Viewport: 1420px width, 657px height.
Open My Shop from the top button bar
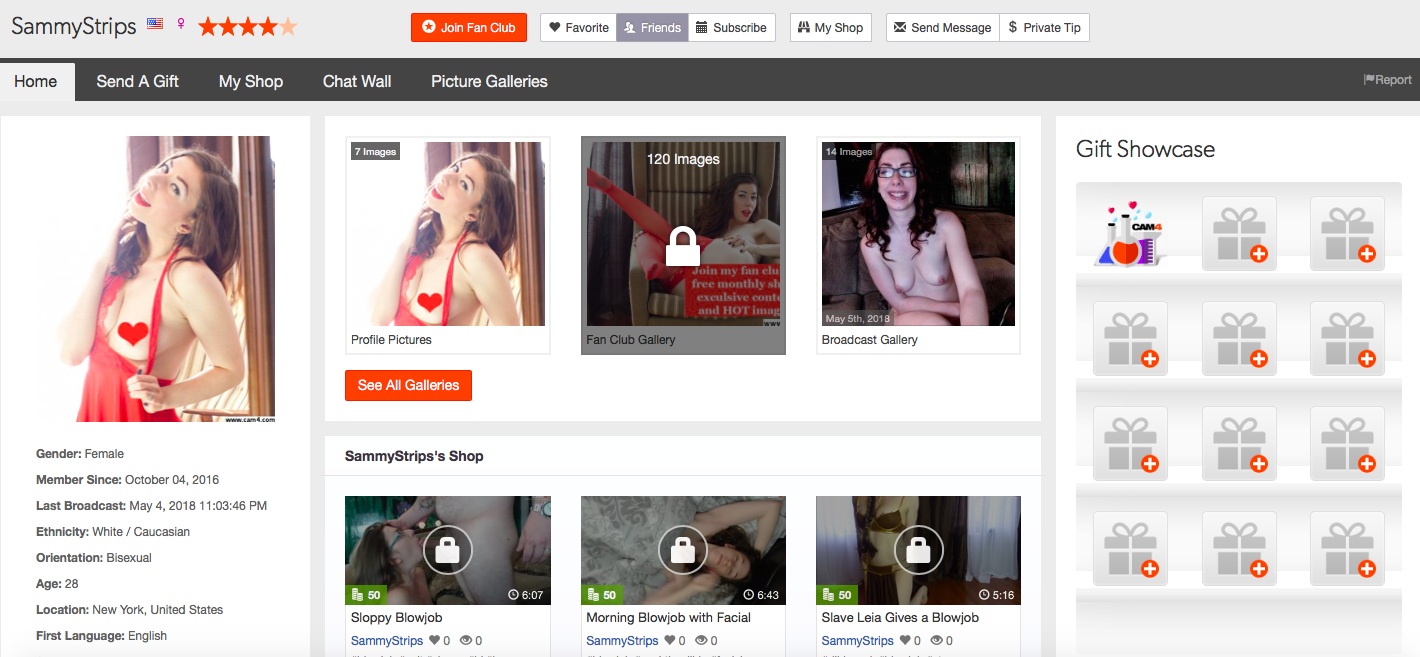[x=829, y=28]
